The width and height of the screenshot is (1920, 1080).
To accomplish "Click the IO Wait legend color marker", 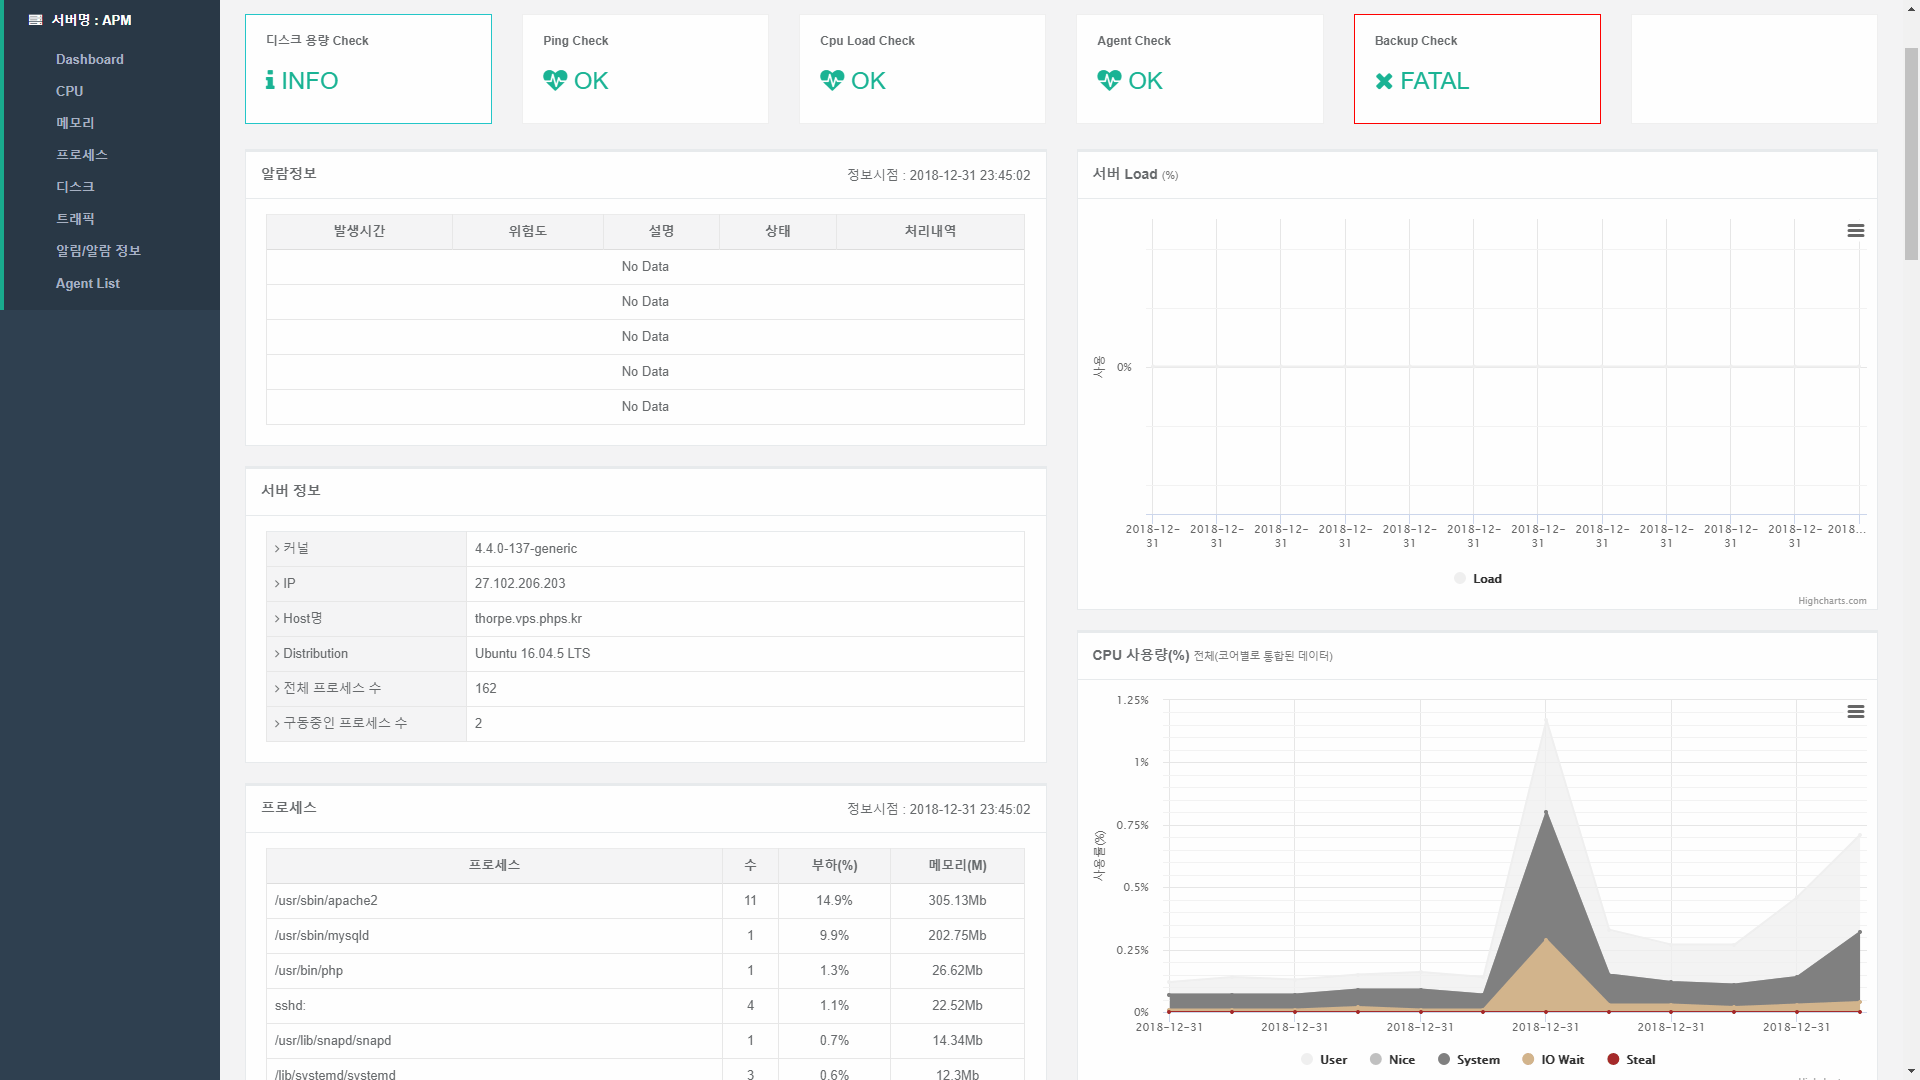I will point(1528,1059).
